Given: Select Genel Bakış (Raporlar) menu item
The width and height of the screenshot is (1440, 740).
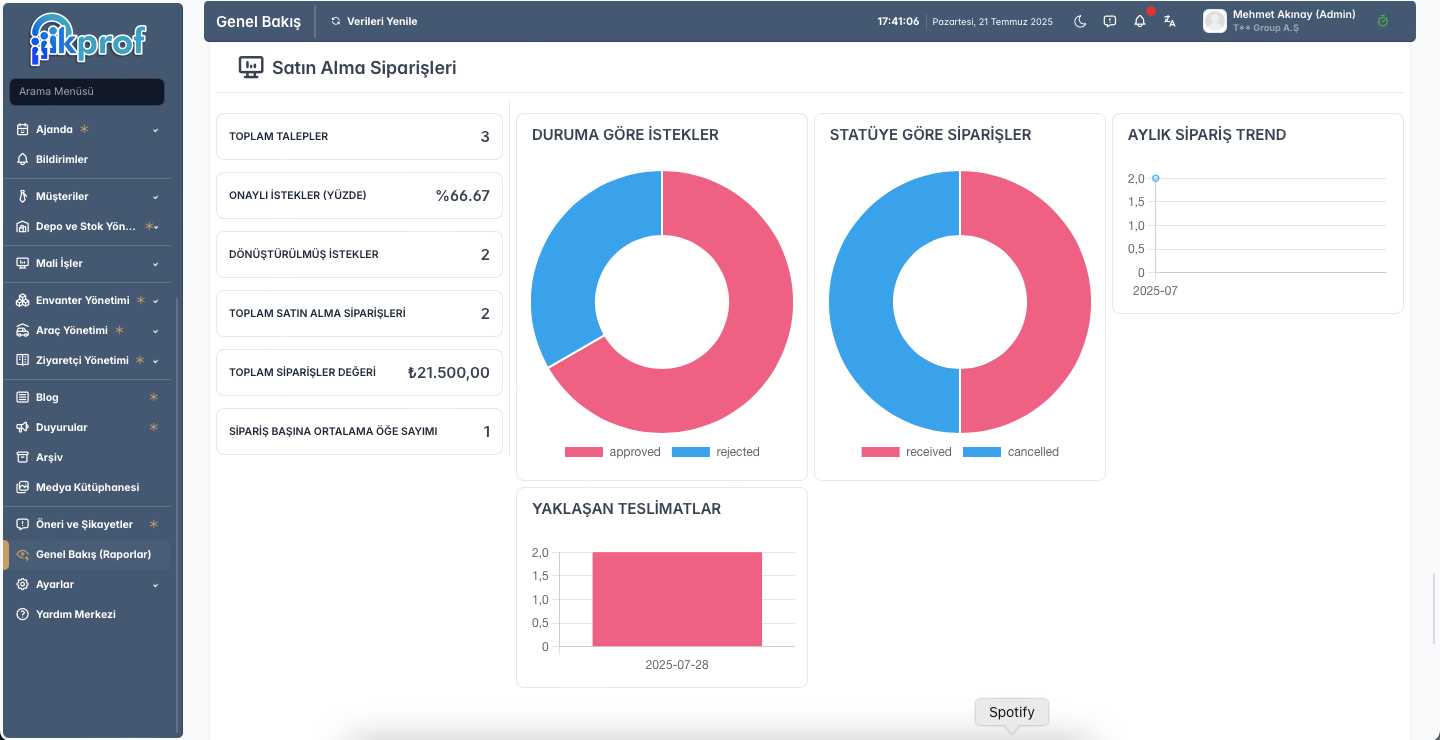Looking at the screenshot, I should coord(86,554).
